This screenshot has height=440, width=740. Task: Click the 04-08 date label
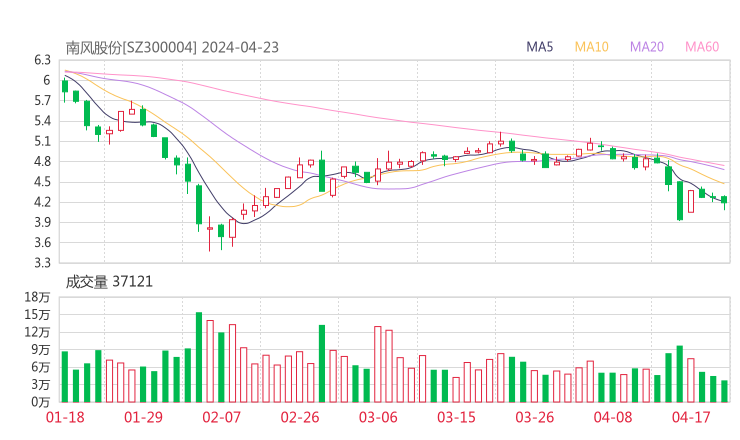click(x=613, y=417)
